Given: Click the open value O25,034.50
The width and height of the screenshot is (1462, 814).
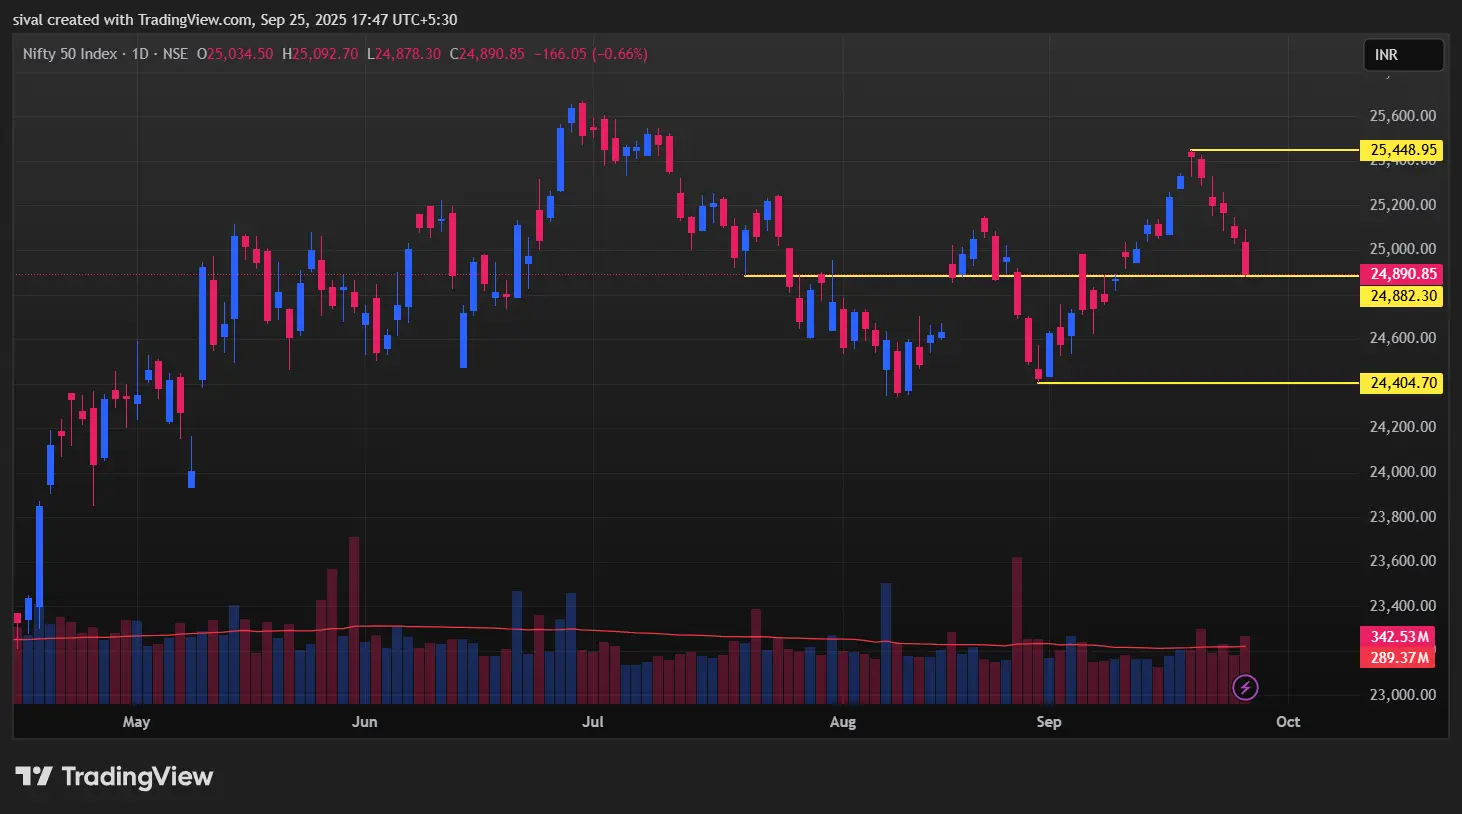Looking at the screenshot, I should 235,54.
